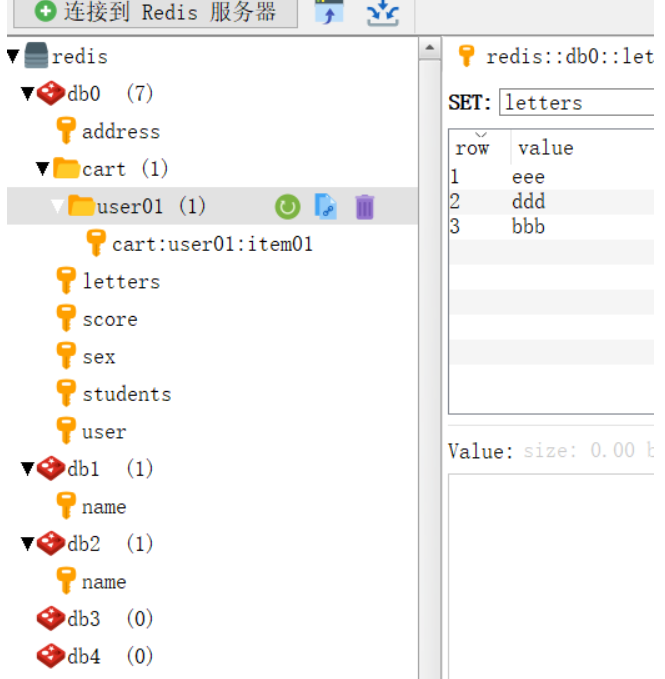Select the table cell eee

click(x=528, y=177)
